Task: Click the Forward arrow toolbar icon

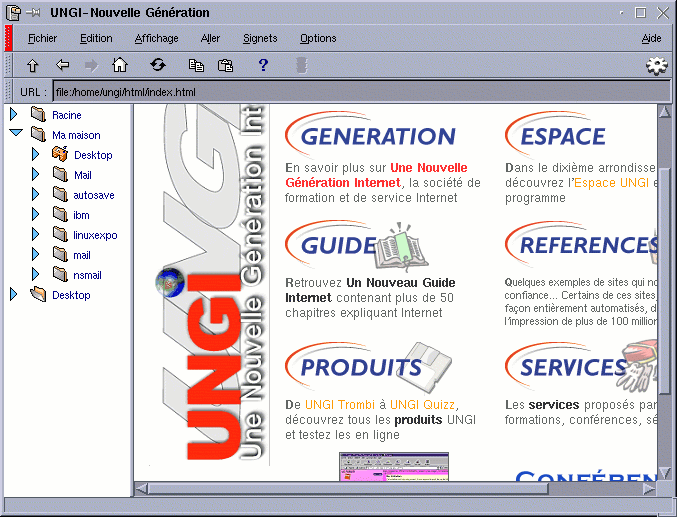Action: pos(91,66)
